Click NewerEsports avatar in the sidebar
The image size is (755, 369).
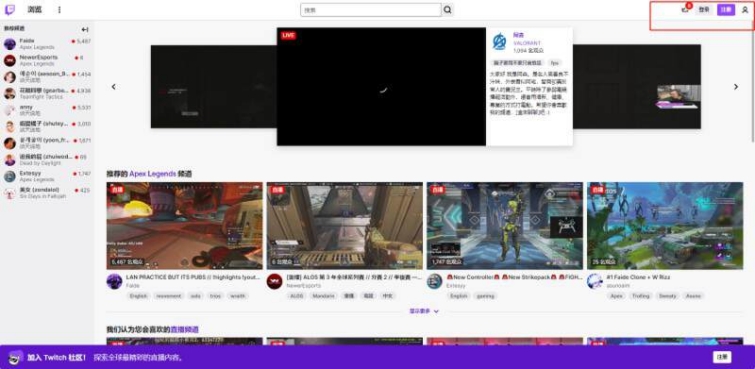tap(10, 60)
